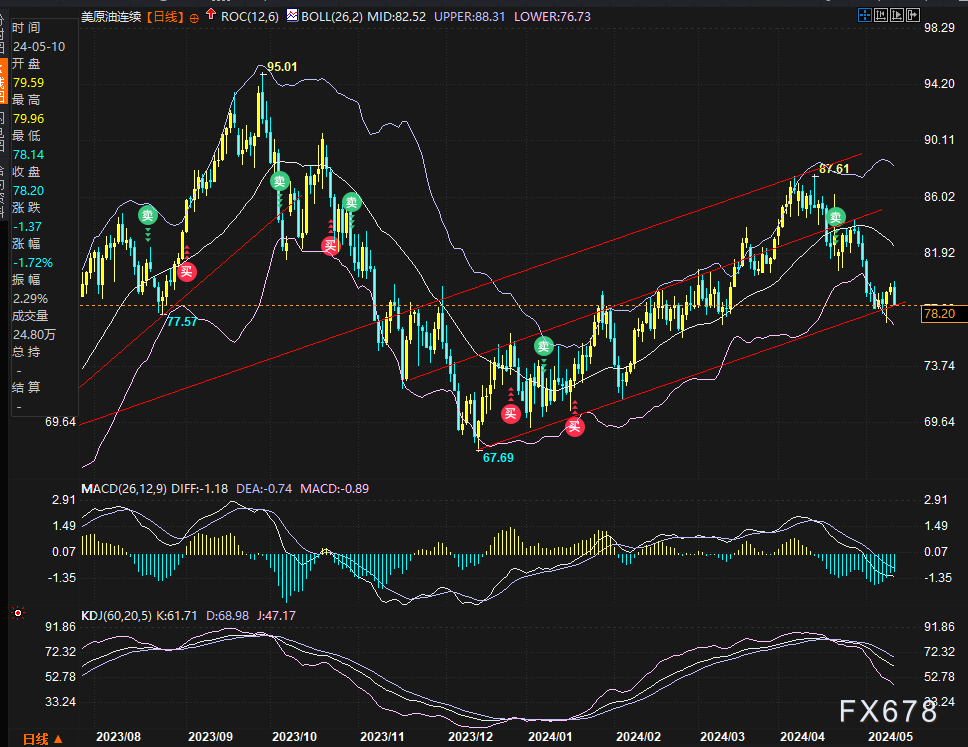Click the 2024/01 date on the time axis
Image resolution: width=968 pixels, height=747 pixels.
(551, 735)
